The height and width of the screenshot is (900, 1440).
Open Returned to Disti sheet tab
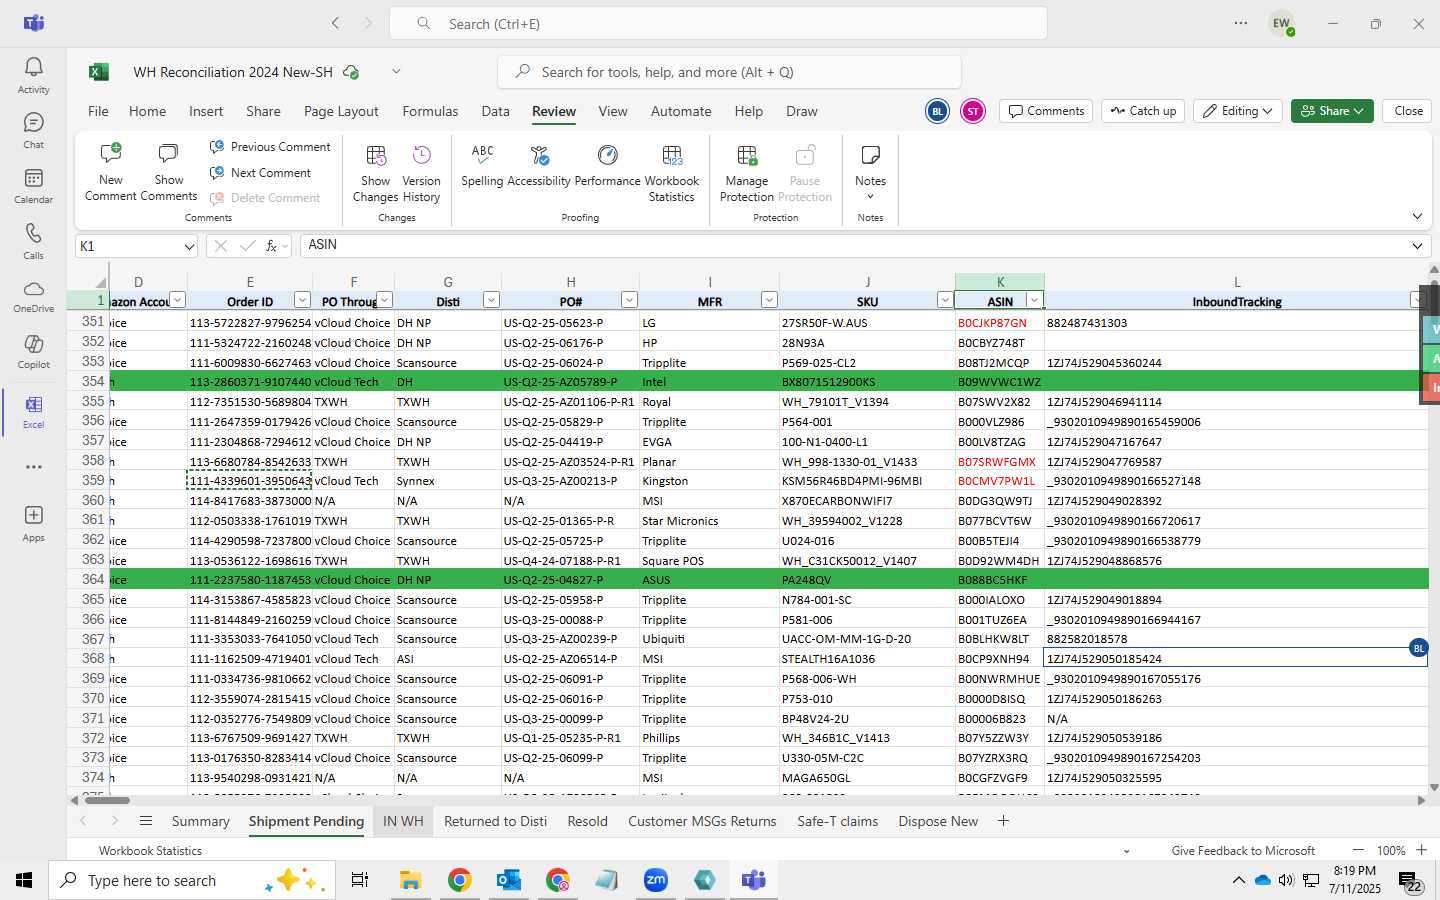click(x=495, y=821)
